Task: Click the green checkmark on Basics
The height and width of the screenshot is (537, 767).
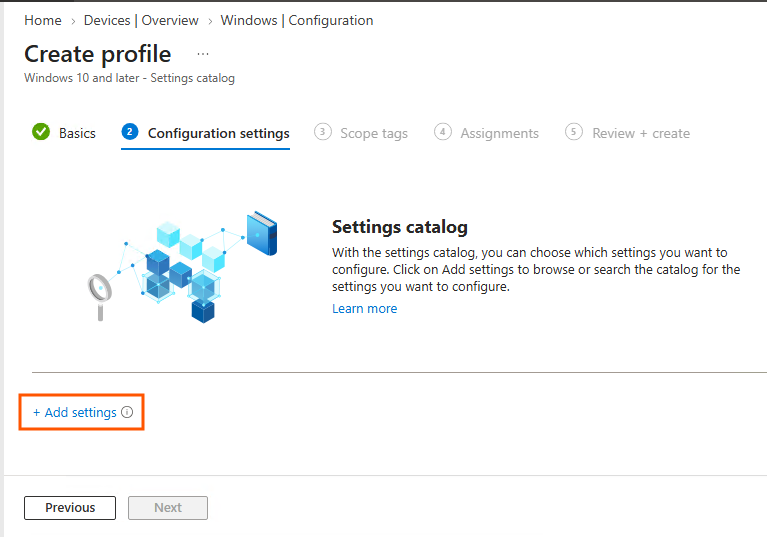Action: coord(41,132)
